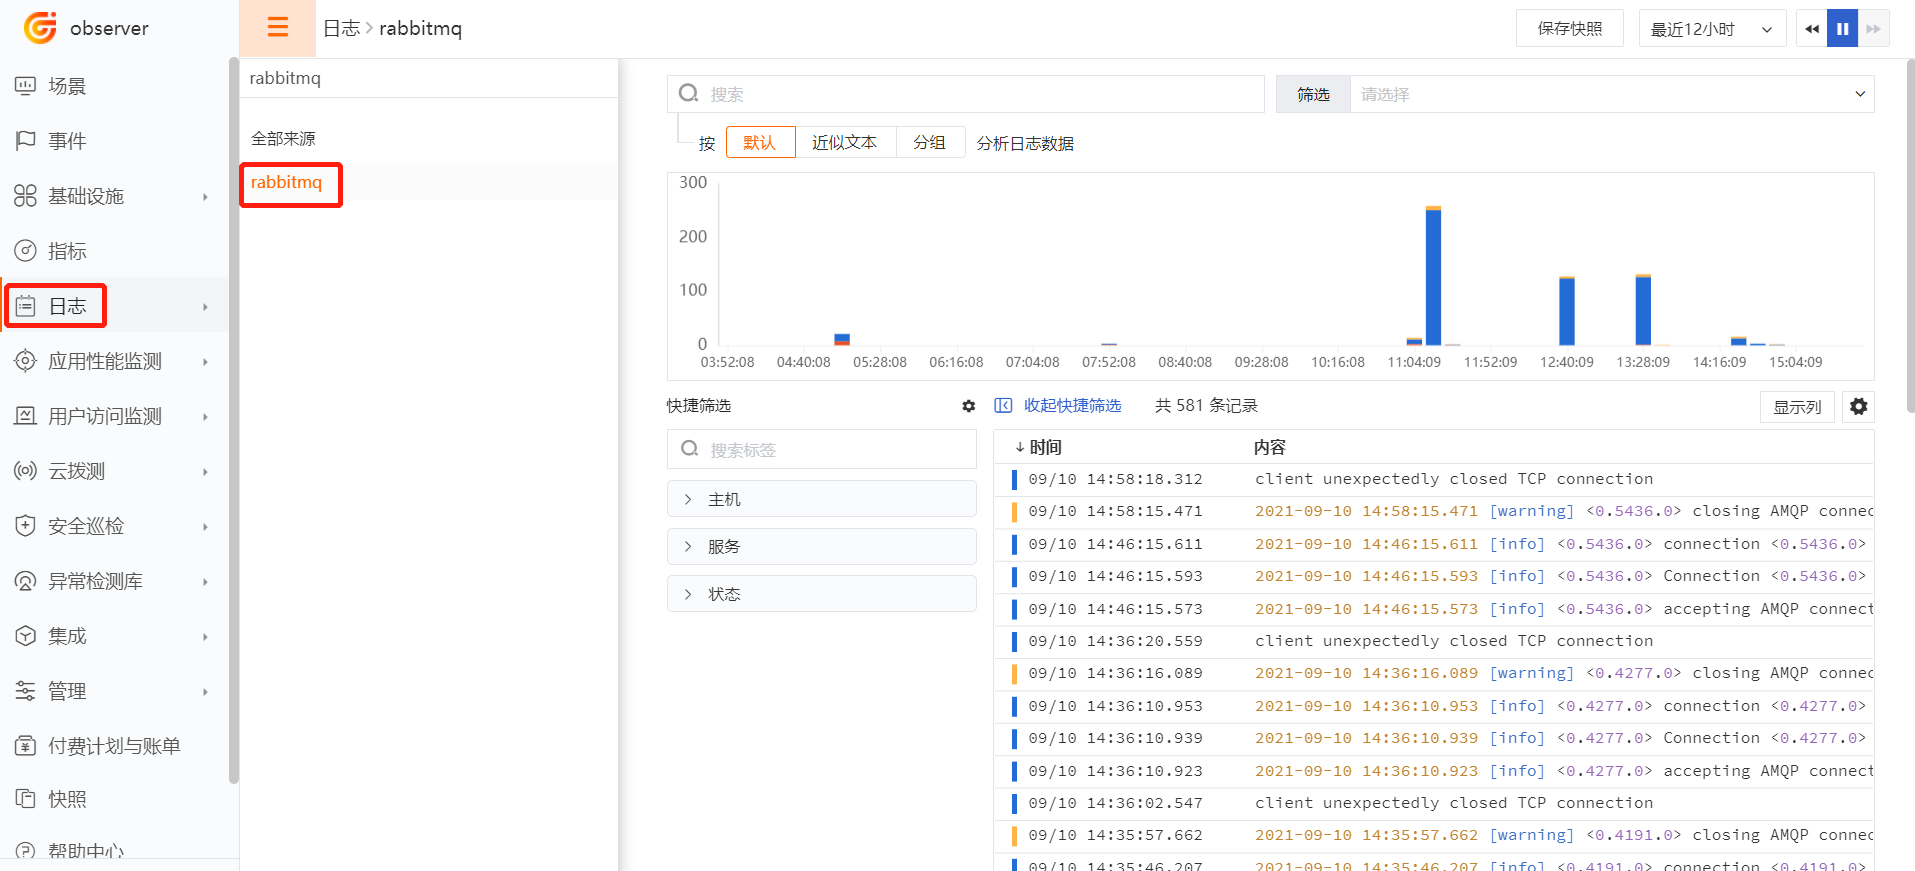Screen dimensions: 1915x871
Task: Switch to 分组 view mode
Action: (929, 142)
